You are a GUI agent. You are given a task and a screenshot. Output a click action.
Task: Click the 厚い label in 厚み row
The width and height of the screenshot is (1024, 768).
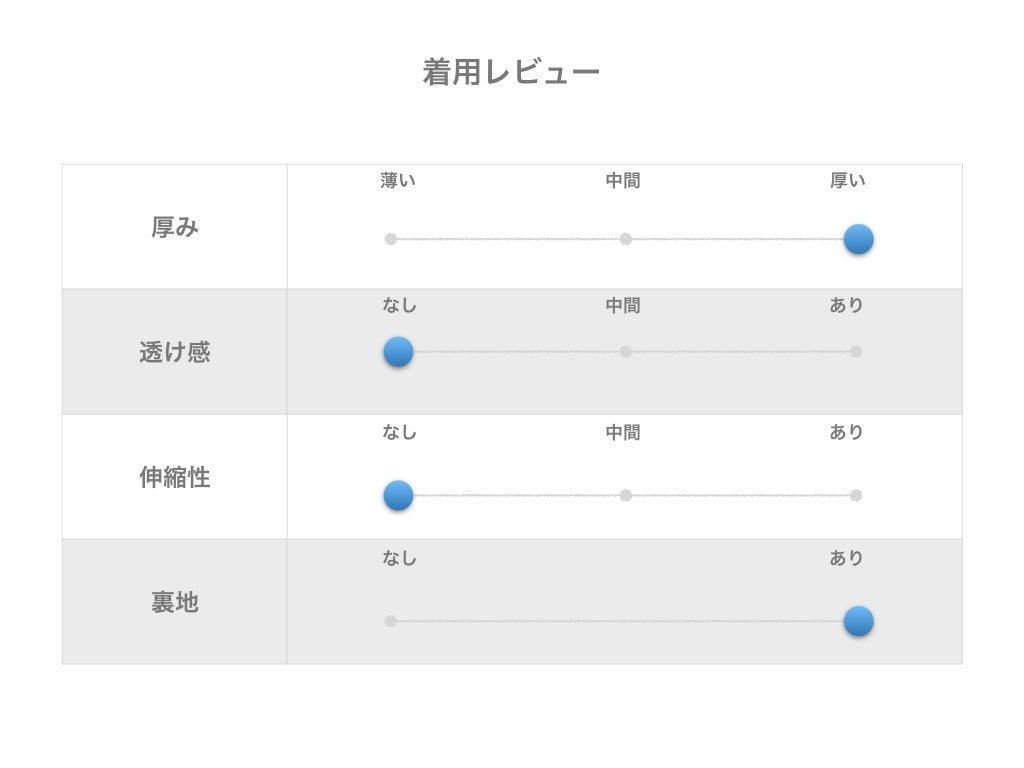click(x=848, y=181)
